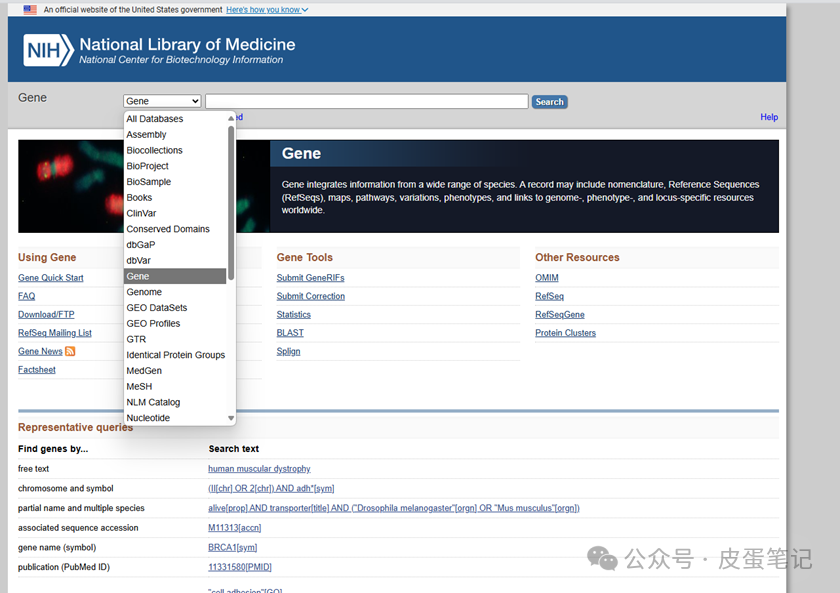840x593 pixels.
Task: Choose GEO Profiles in dropdown
Action: [x=175, y=324]
